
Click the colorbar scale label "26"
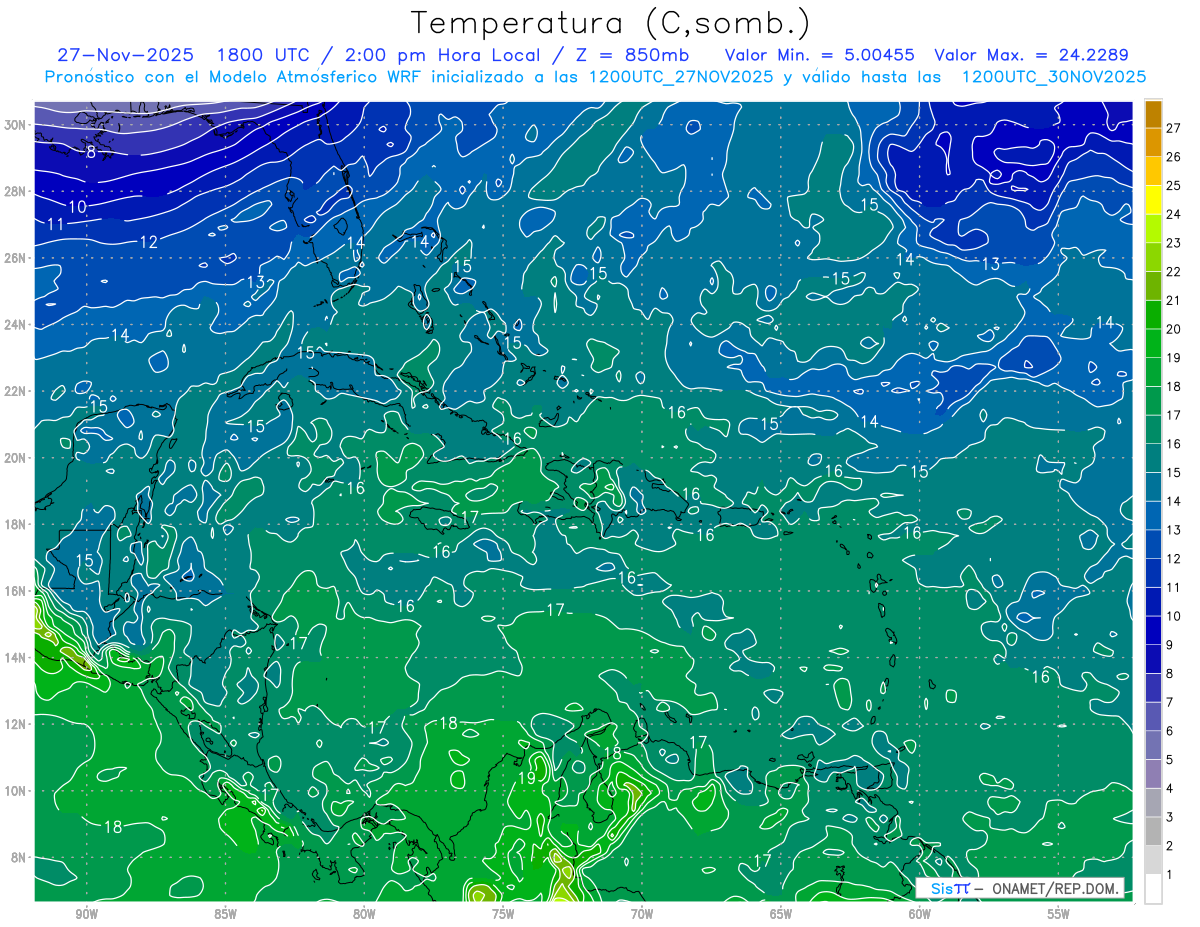click(1174, 156)
